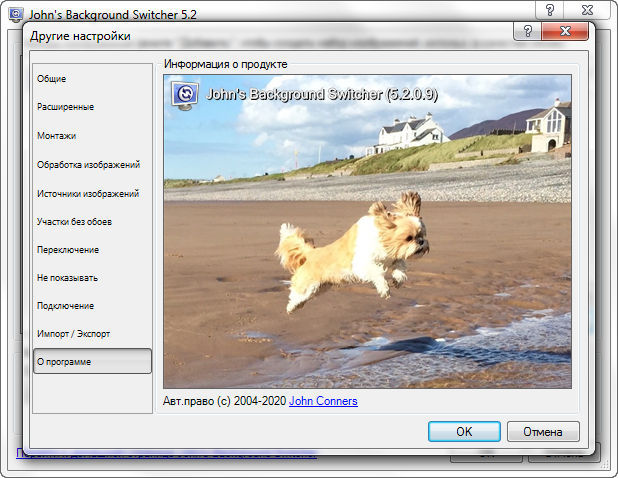This screenshot has width=618, height=478.
Task: Click the Отмена button
Action: click(543, 432)
